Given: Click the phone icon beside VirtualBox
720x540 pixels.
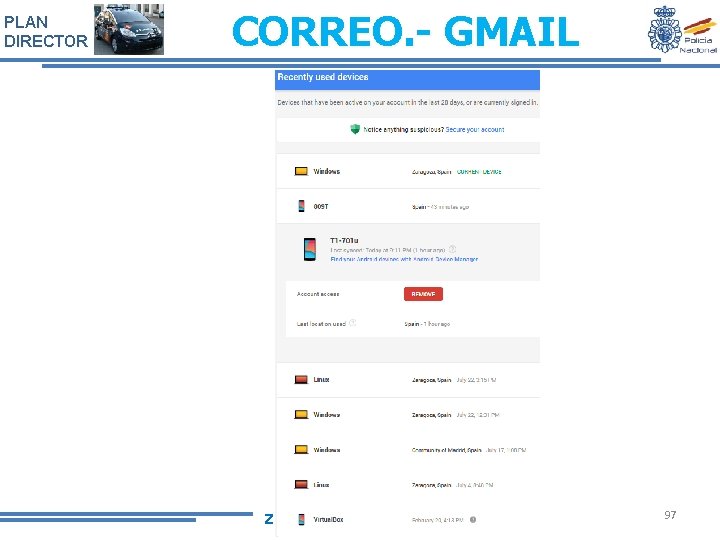Looking at the screenshot, I should tap(301, 519).
